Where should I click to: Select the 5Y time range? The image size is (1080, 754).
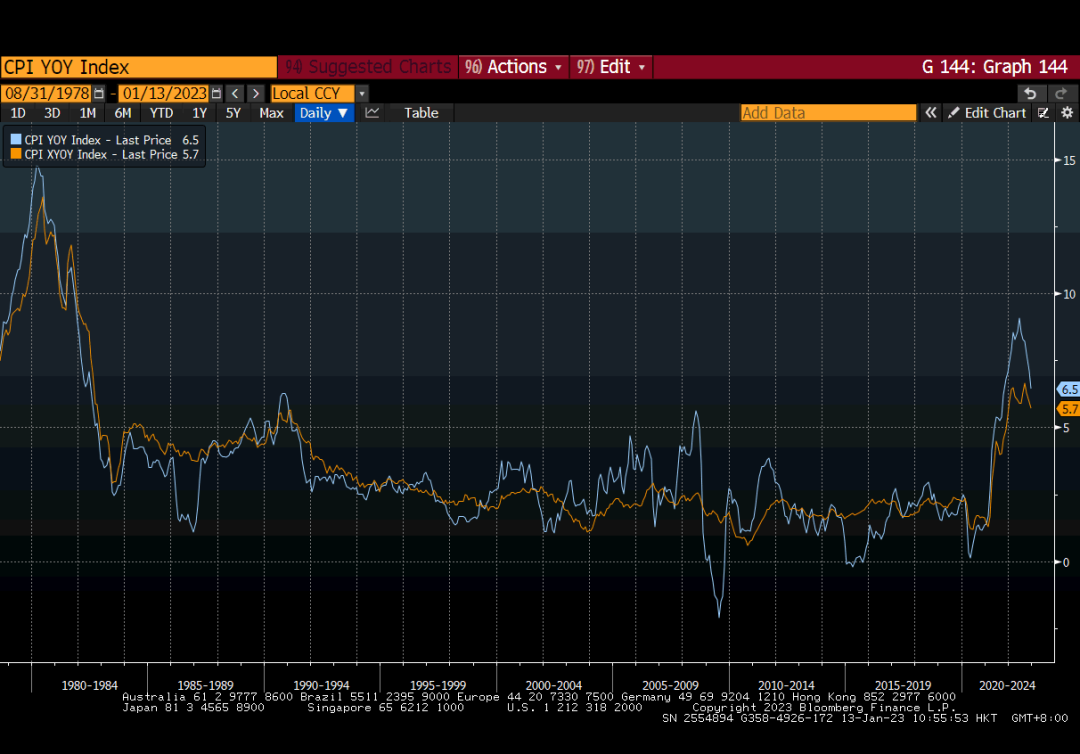(233, 113)
